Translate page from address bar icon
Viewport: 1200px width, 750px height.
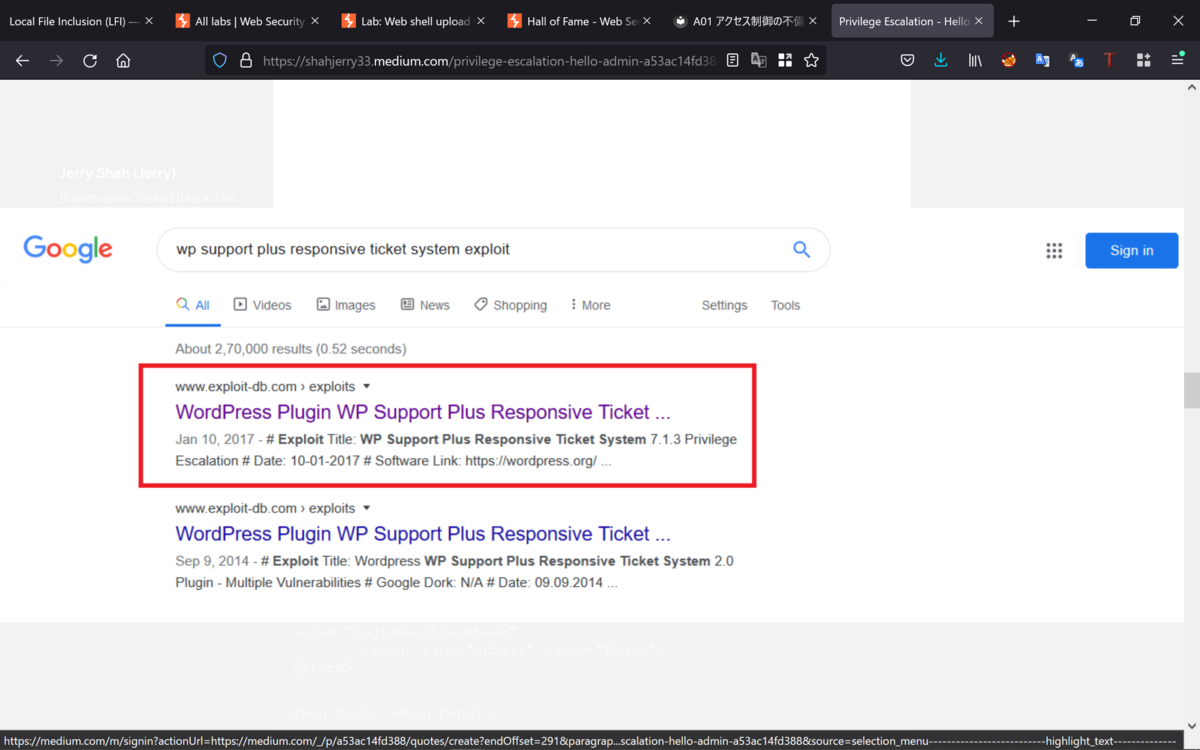tap(759, 61)
